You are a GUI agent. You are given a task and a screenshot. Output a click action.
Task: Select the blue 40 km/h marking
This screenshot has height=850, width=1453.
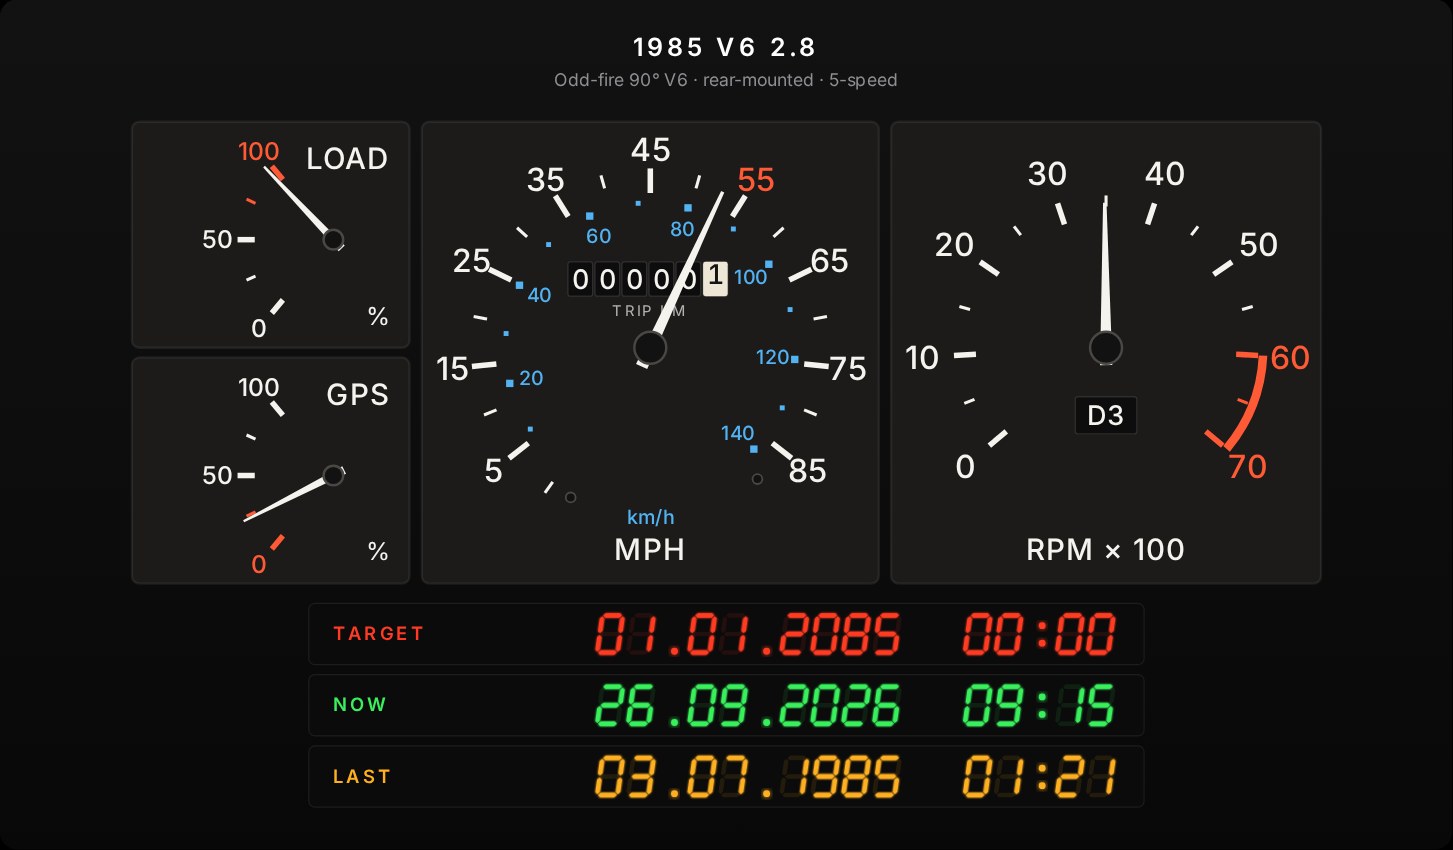539,295
